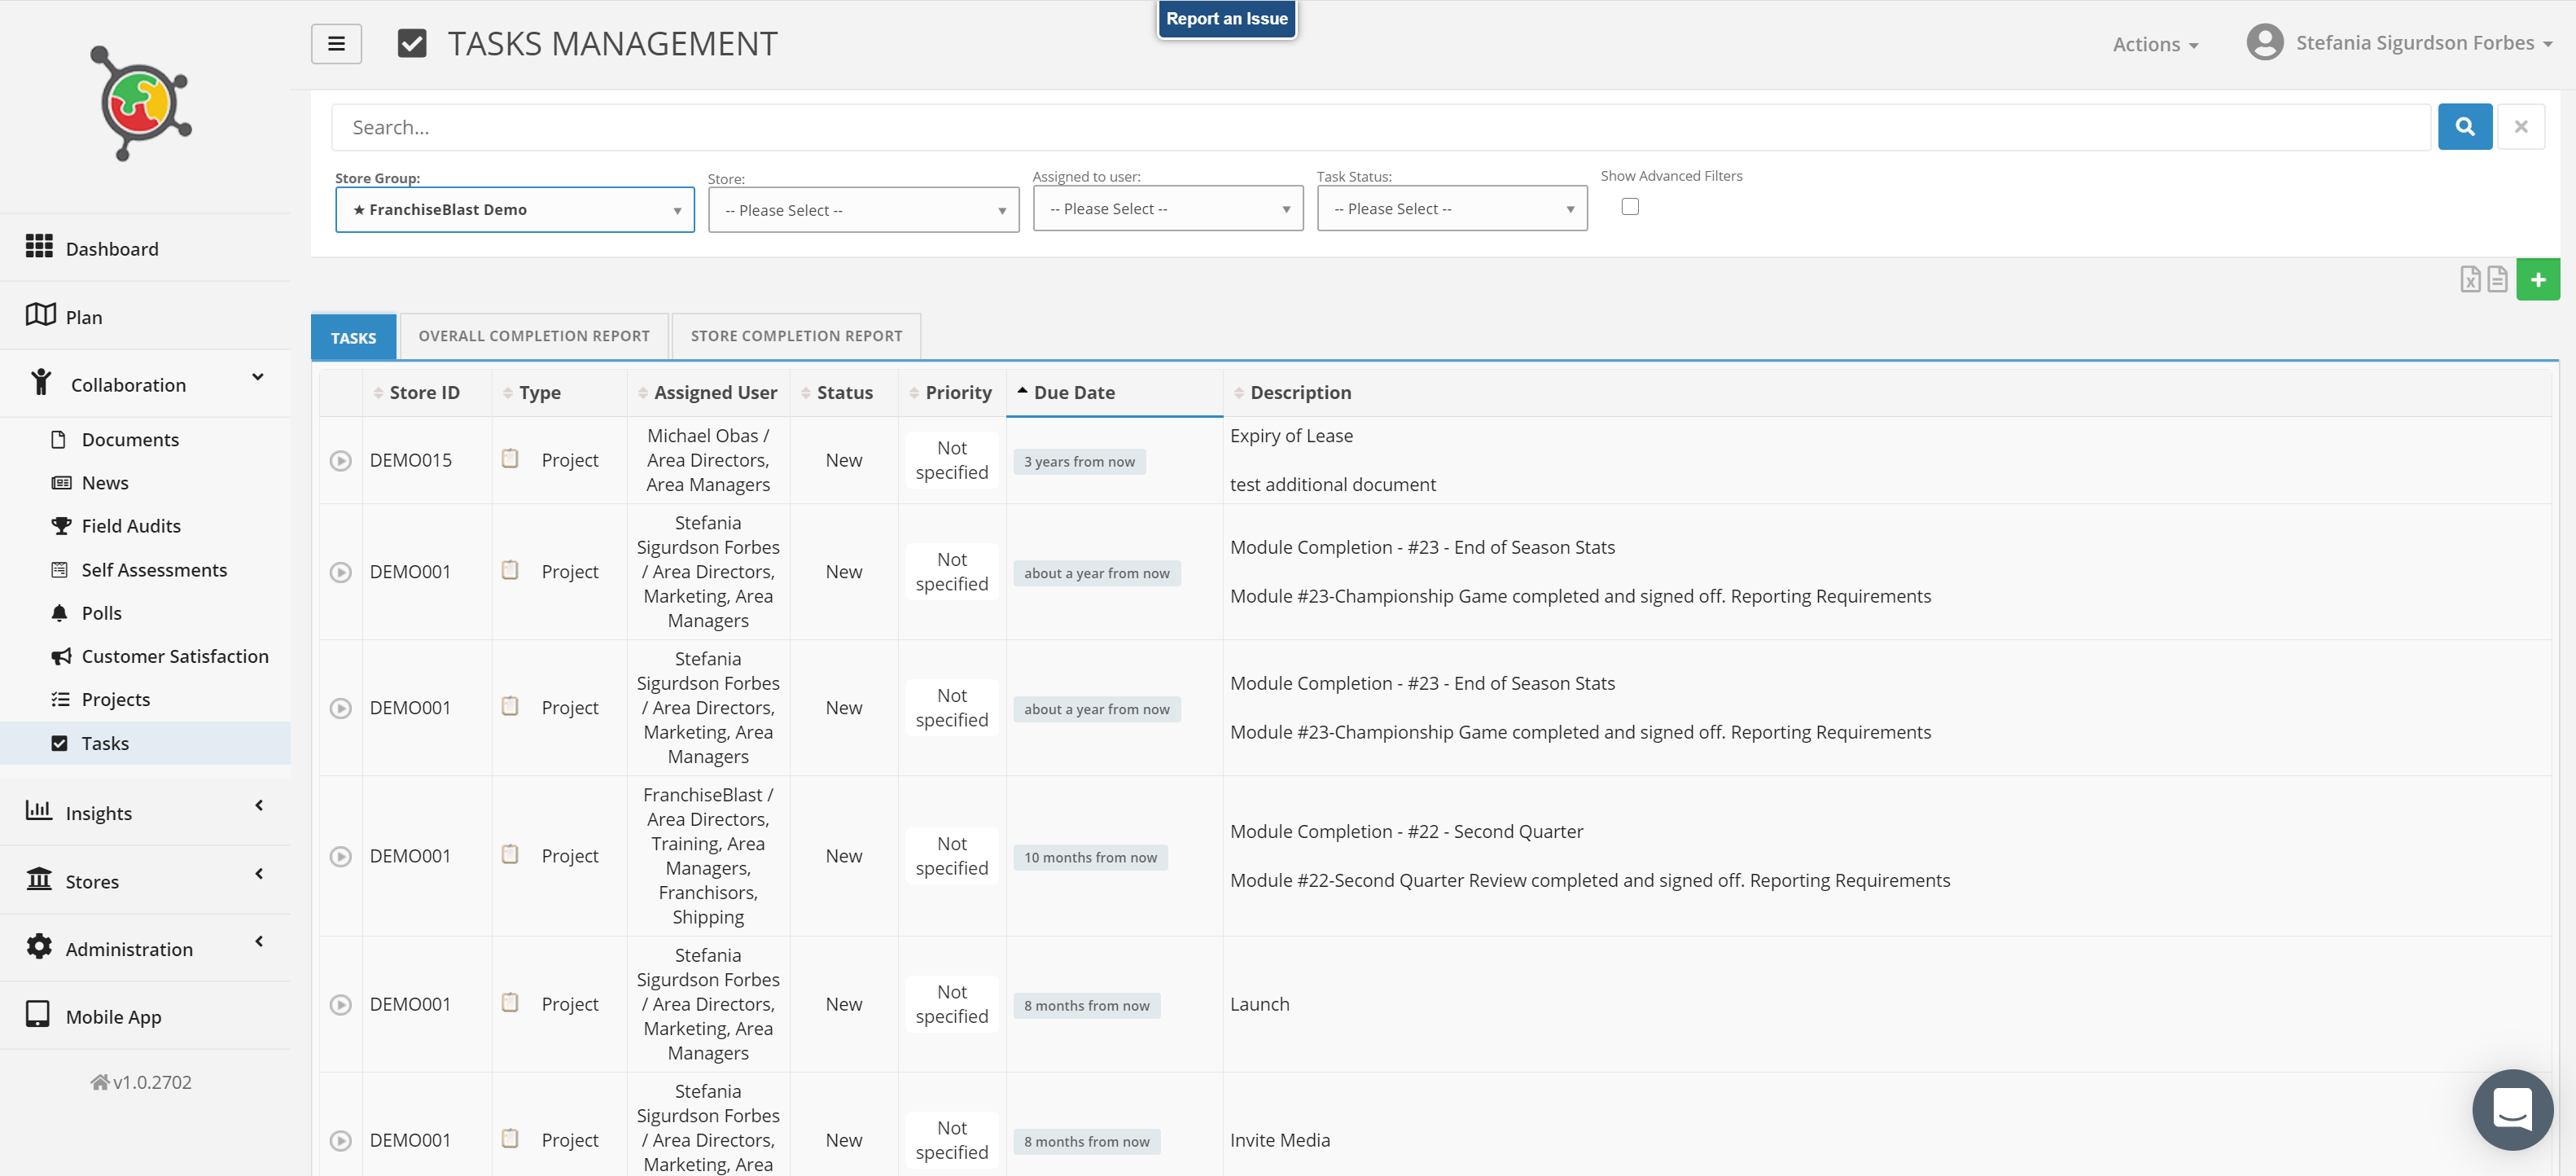The width and height of the screenshot is (2576, 1176).
Task: Click the FranchiseBlast puzzle logo
Action: coord(142,104)
